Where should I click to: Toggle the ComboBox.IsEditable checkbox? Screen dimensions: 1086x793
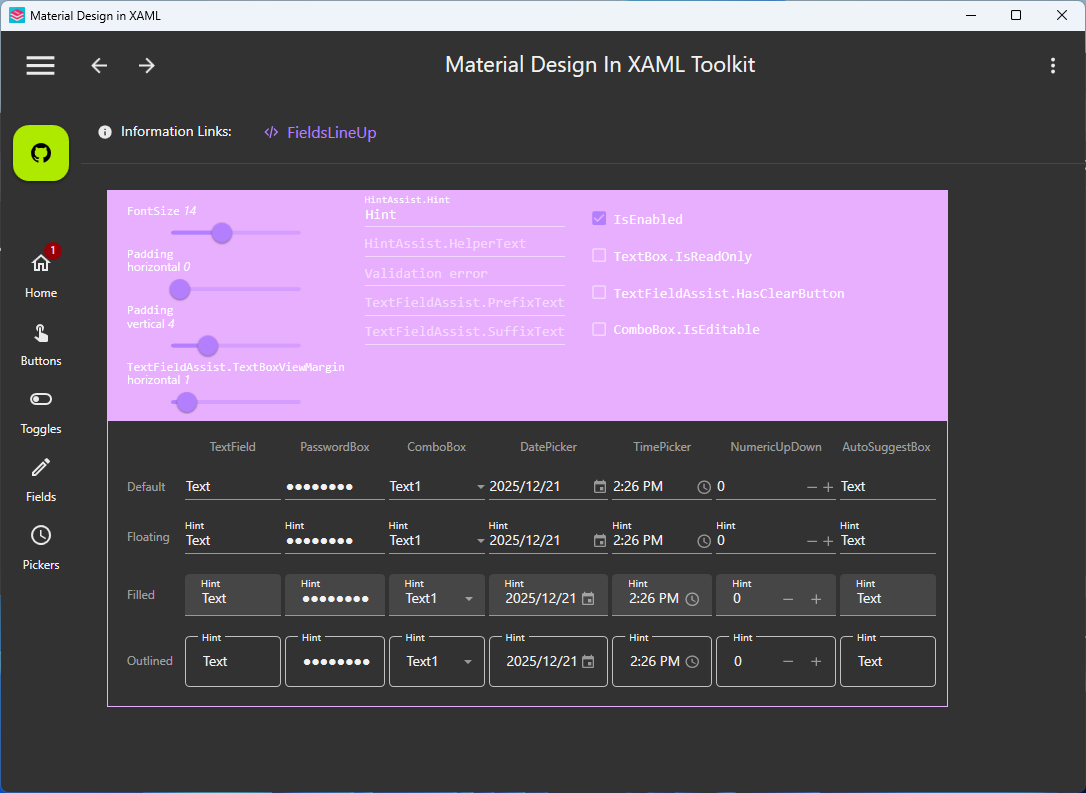point(599,329)
